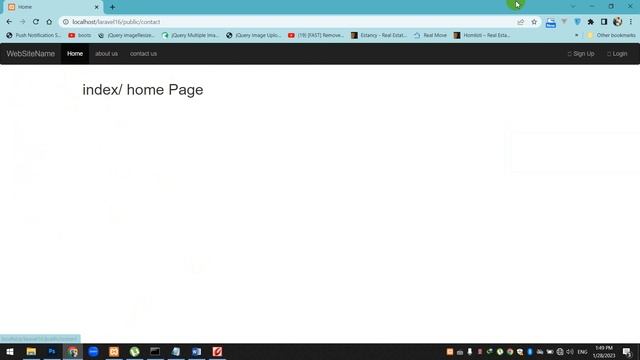Bookmark this page with the star icon

click(x=534, y=22)
